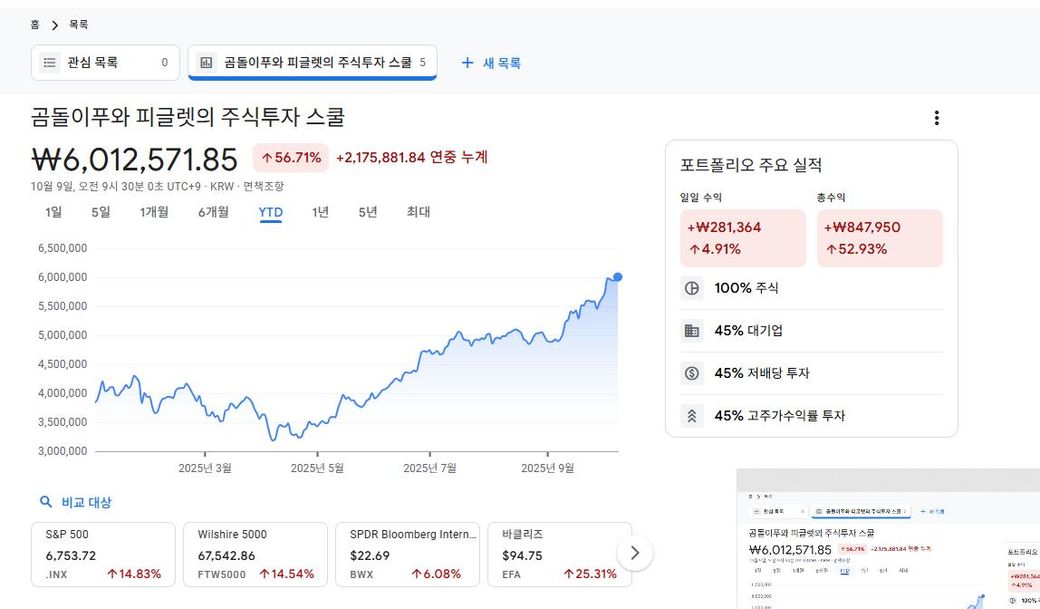Viewport: 1040px width, 609px height.
Task: Open the three-dot more options menu
Action: coord(936,118)
